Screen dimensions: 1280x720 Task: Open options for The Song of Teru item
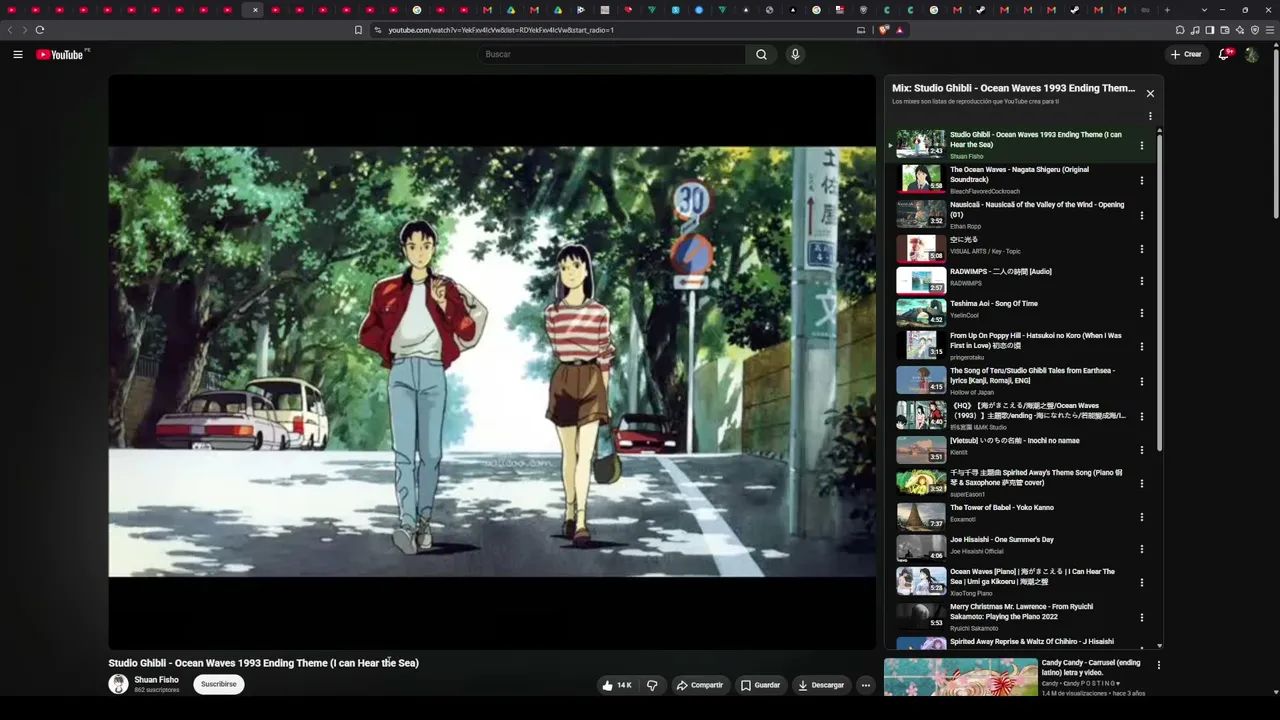1142,381
